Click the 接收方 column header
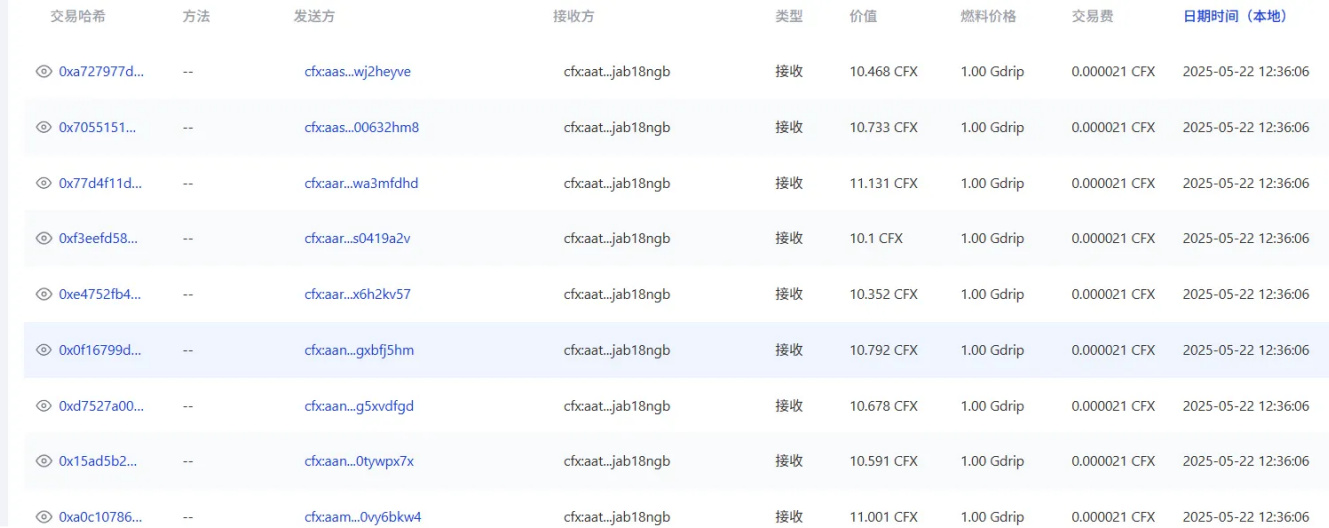 point(573,17)
